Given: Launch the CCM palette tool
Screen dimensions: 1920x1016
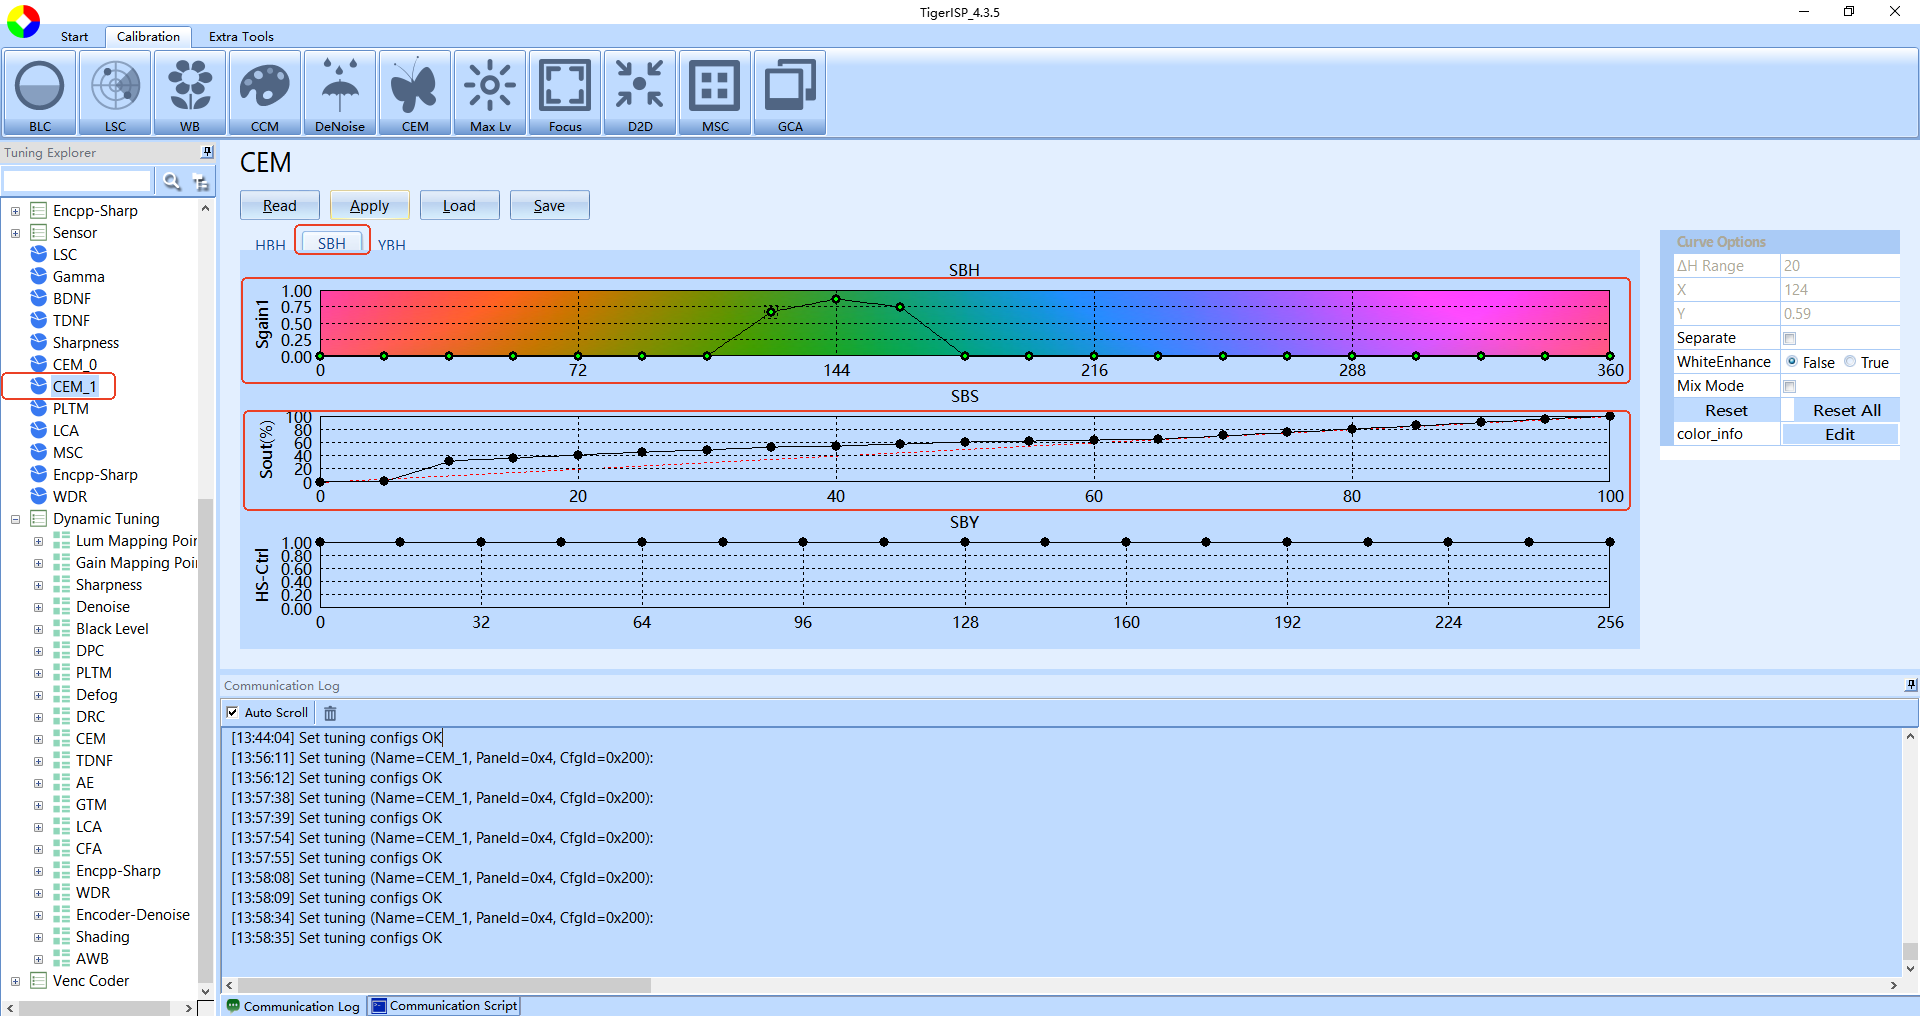Looking at the screenshot, I should (x=265, y=93).
